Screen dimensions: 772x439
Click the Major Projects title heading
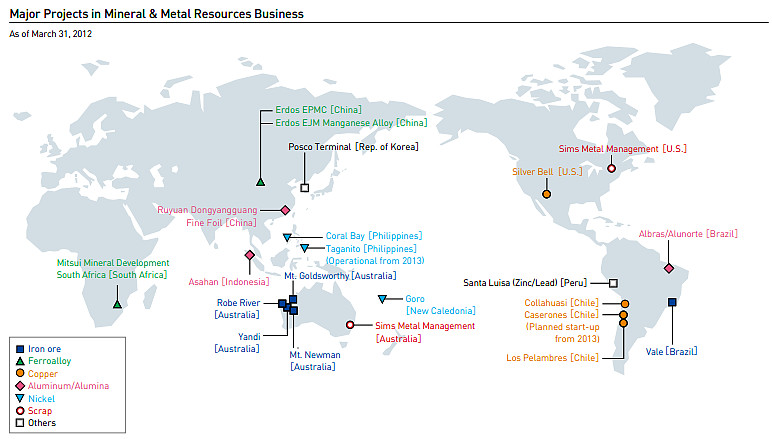pyautogui.click(x=157, y=14)
